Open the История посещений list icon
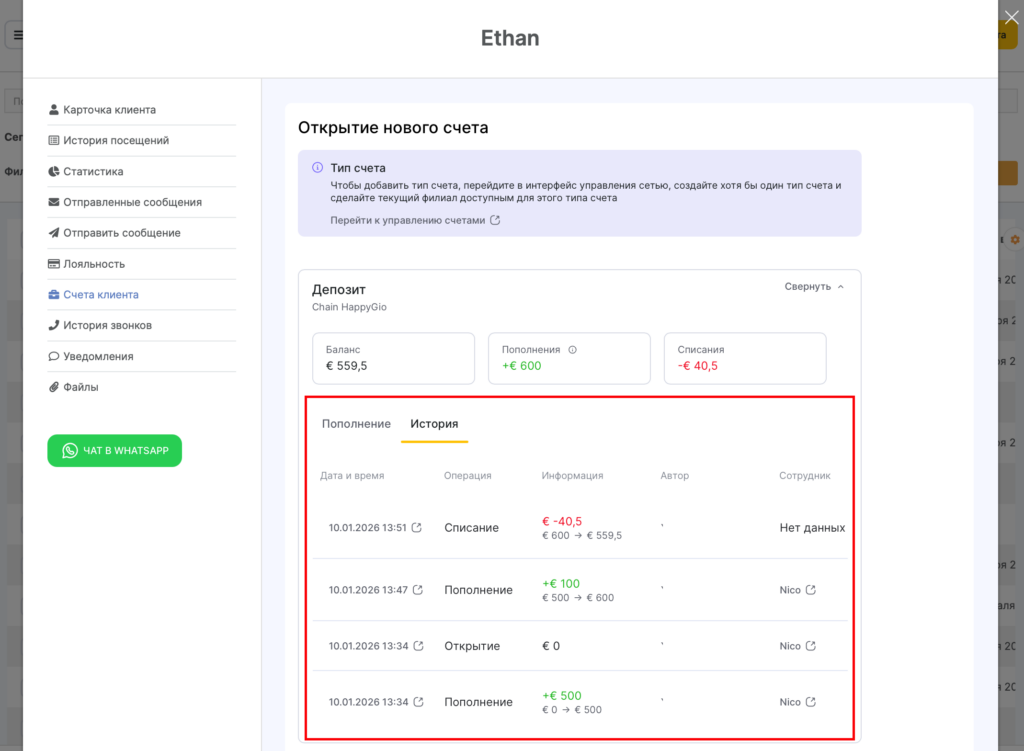The image size is (1024, 751). (x=54, y=141)
